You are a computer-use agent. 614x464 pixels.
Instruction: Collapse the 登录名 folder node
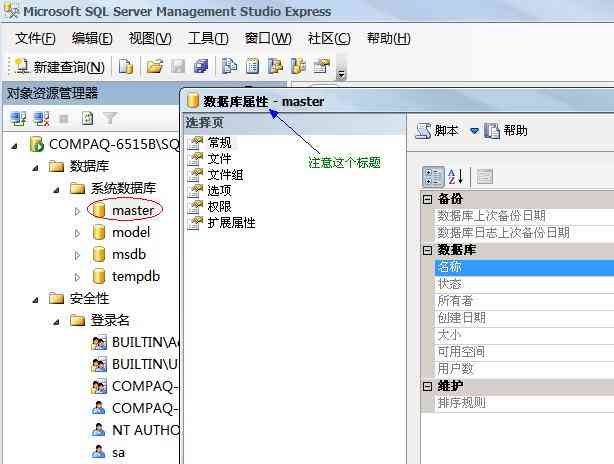56,322
